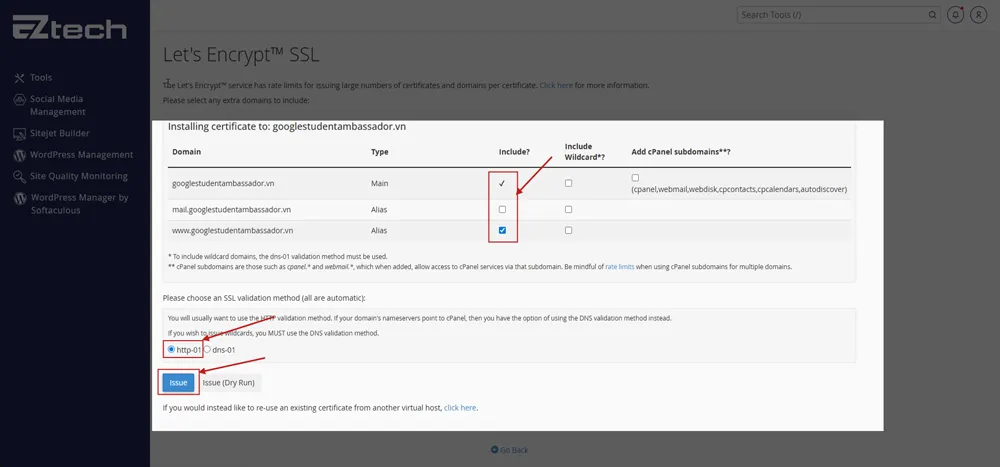The height and width of the screenshot is (467, 1000).
Task: Open Sitejet Builder menu item
Action: [x=60, y=133]
